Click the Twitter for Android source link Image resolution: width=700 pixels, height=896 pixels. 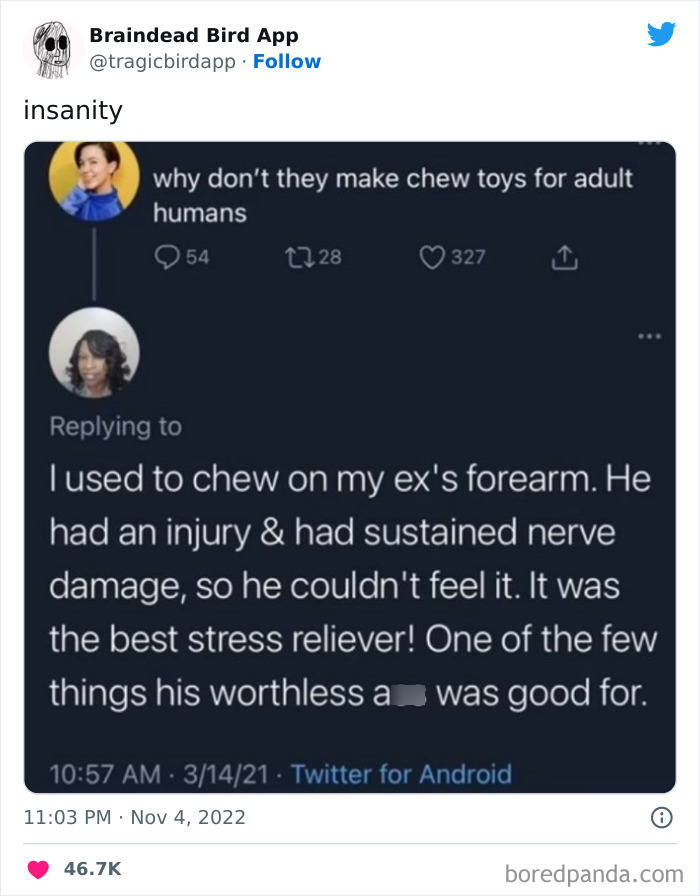(x=403, y=773)
